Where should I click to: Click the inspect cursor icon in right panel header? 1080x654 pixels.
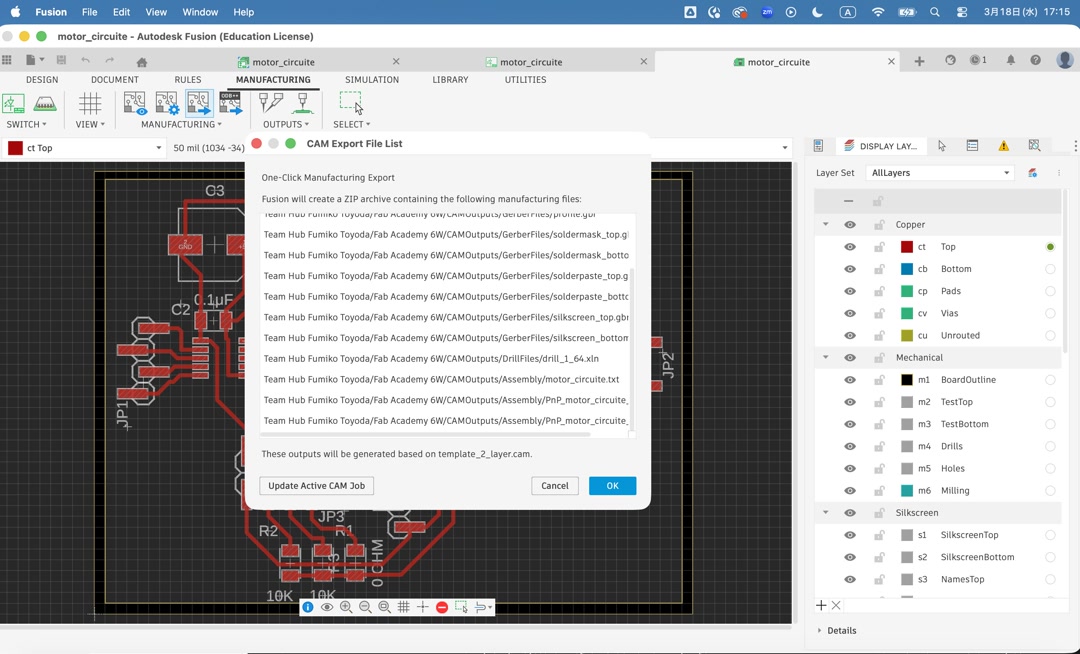coord(940,146)
